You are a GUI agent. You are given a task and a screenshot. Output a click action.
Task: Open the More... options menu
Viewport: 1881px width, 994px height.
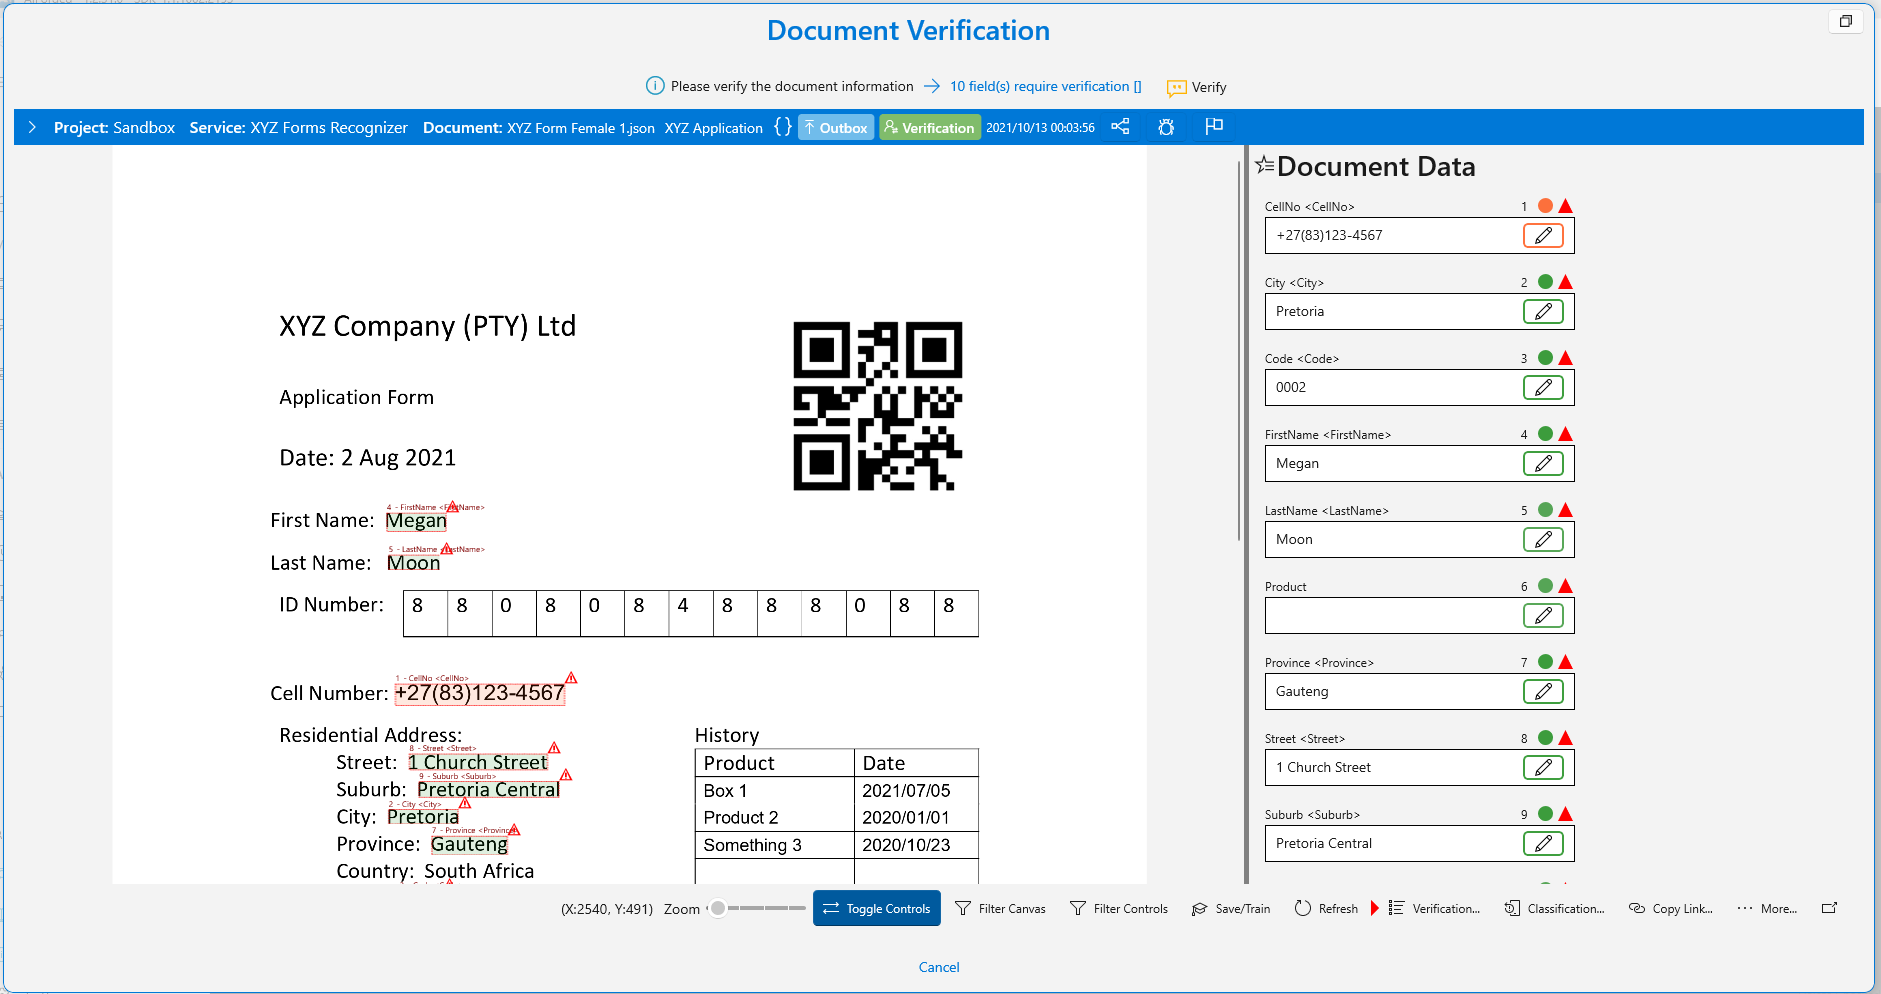(x=1767, y=908)
